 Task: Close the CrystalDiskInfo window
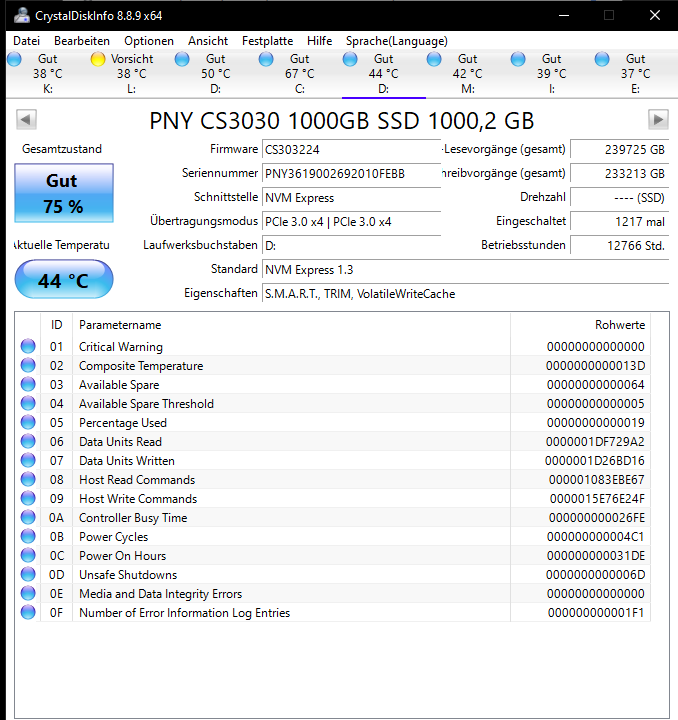click(655, 16)
